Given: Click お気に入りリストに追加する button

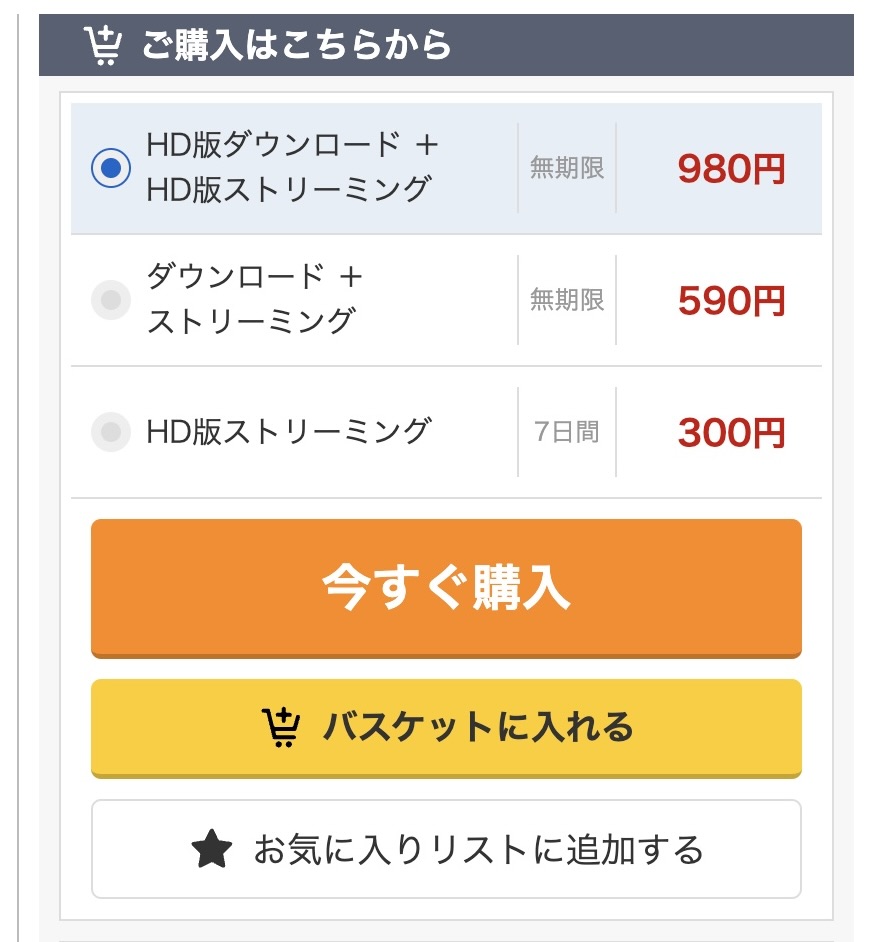Looking at the screenshot, I should click(446, 849).
